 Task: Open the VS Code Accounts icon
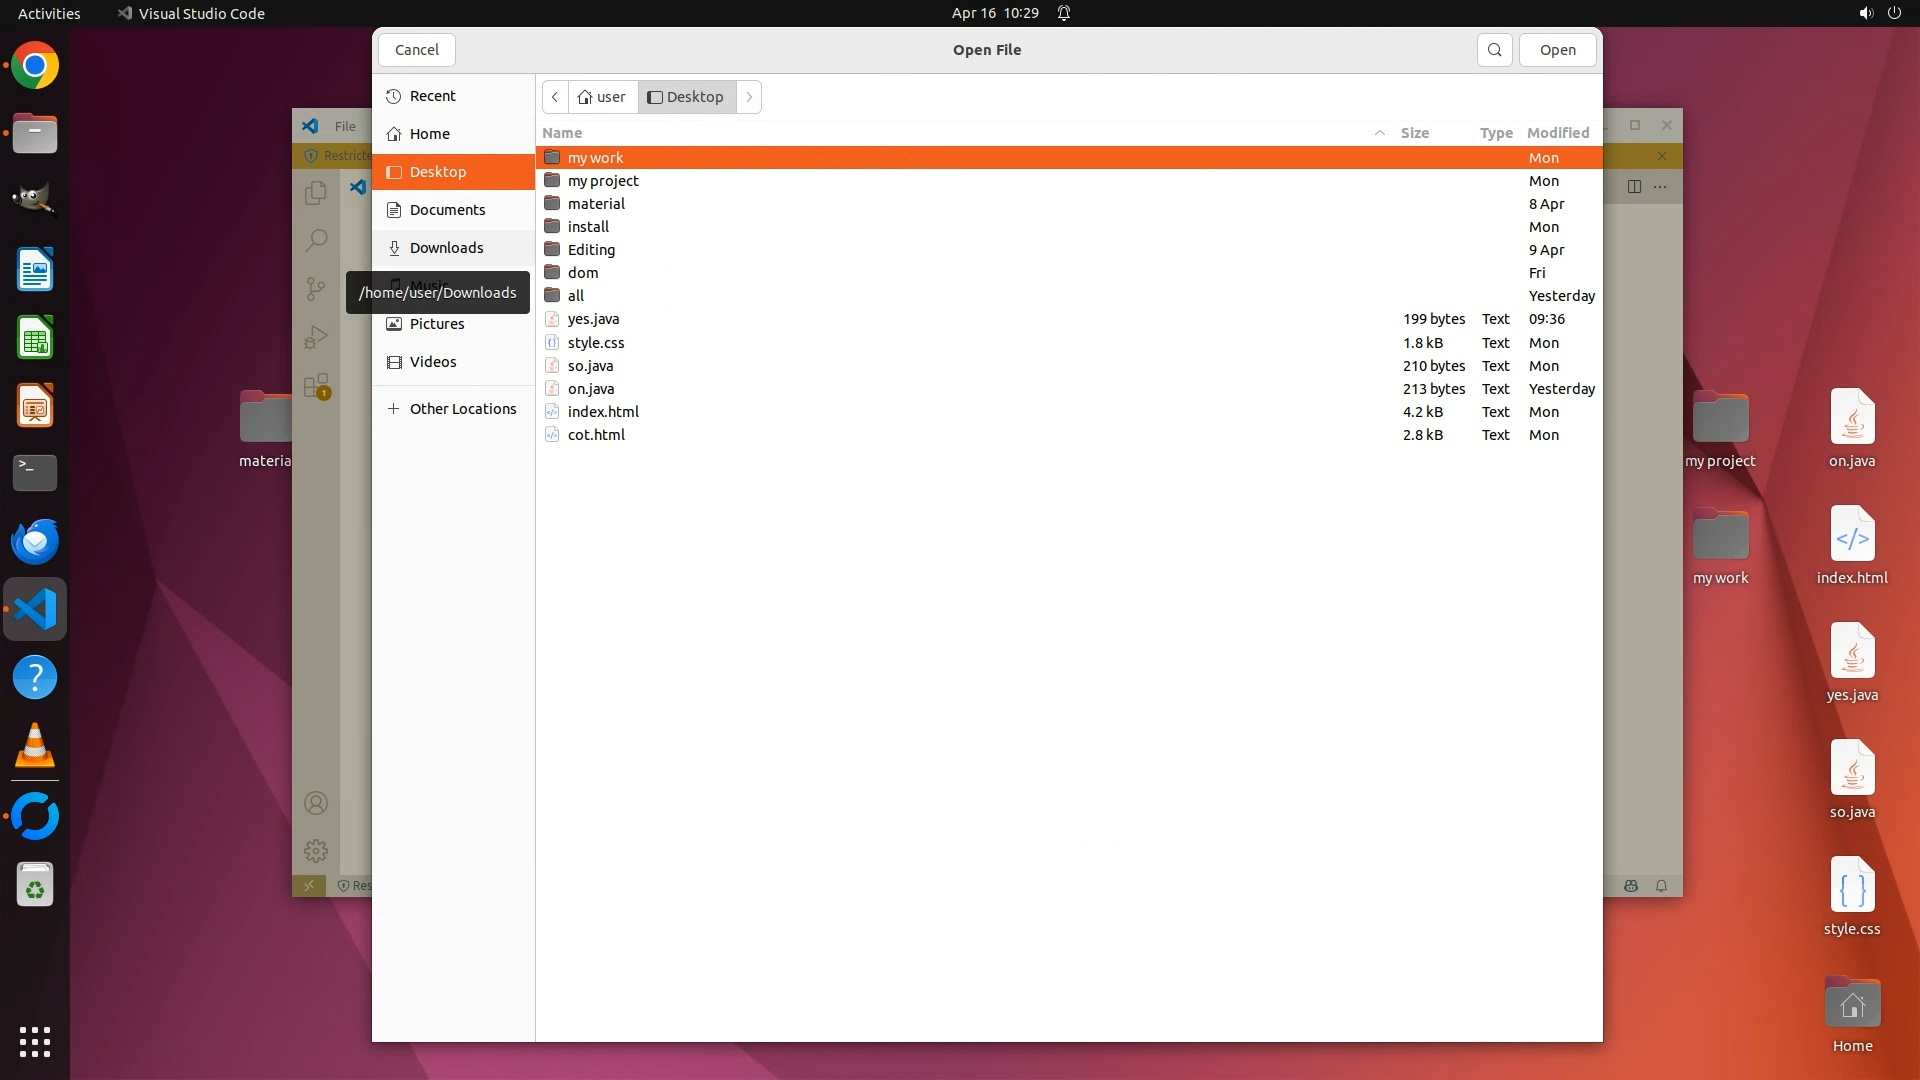point(316,803)
